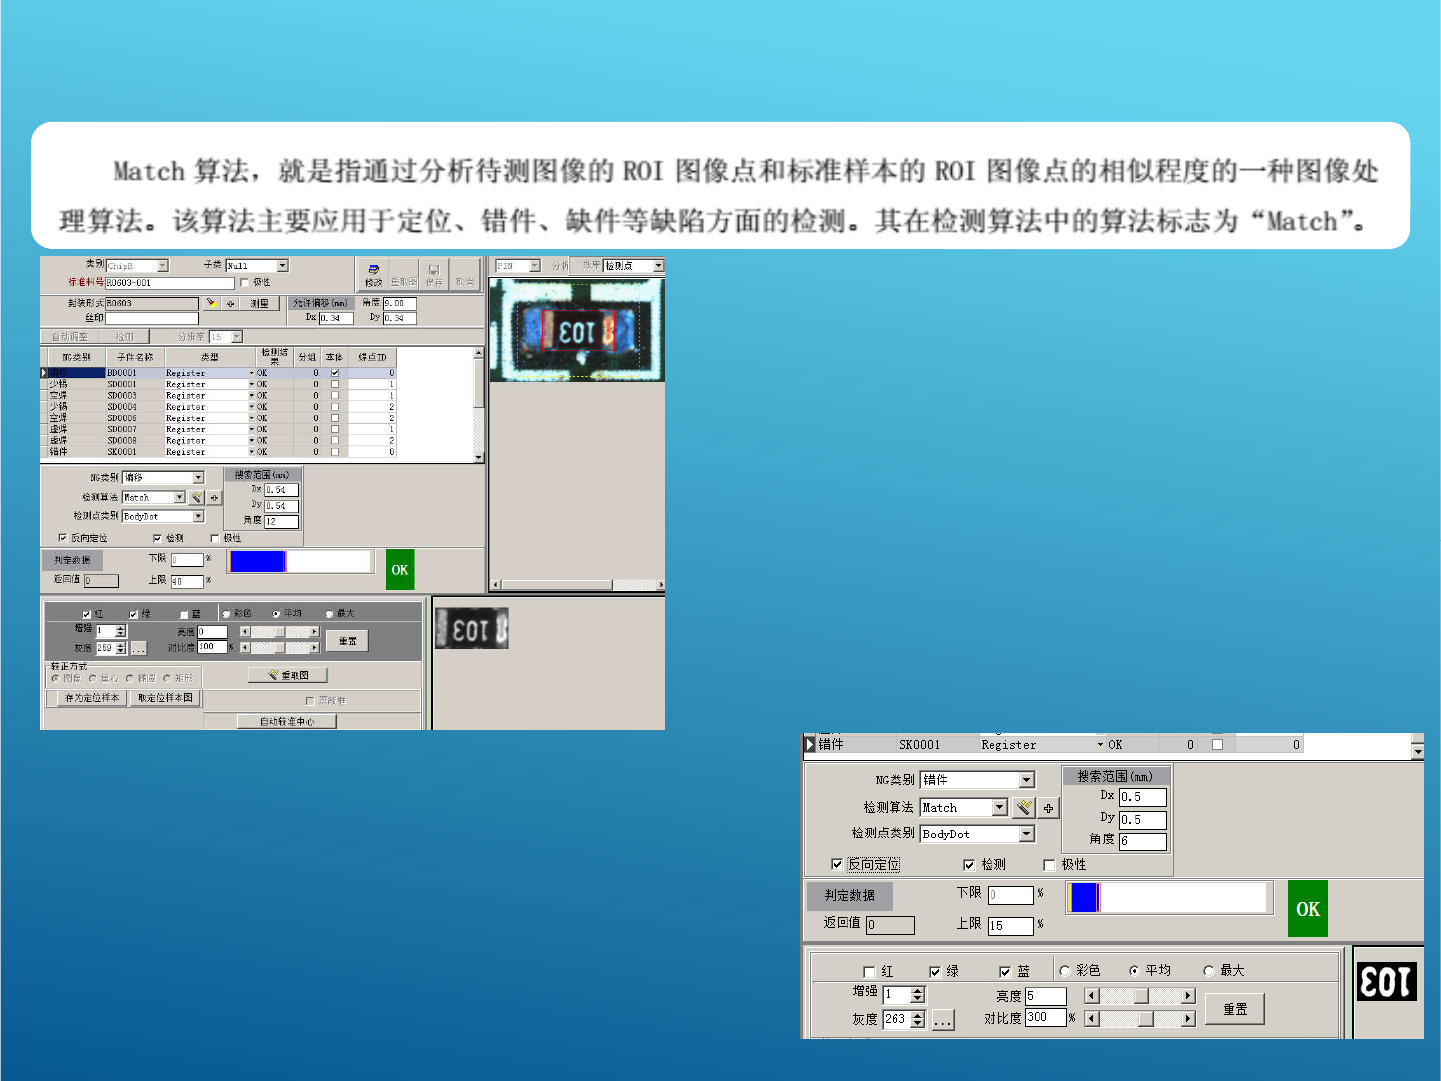
Task: Click the 上限 field showing 15
Action: 1011,926
